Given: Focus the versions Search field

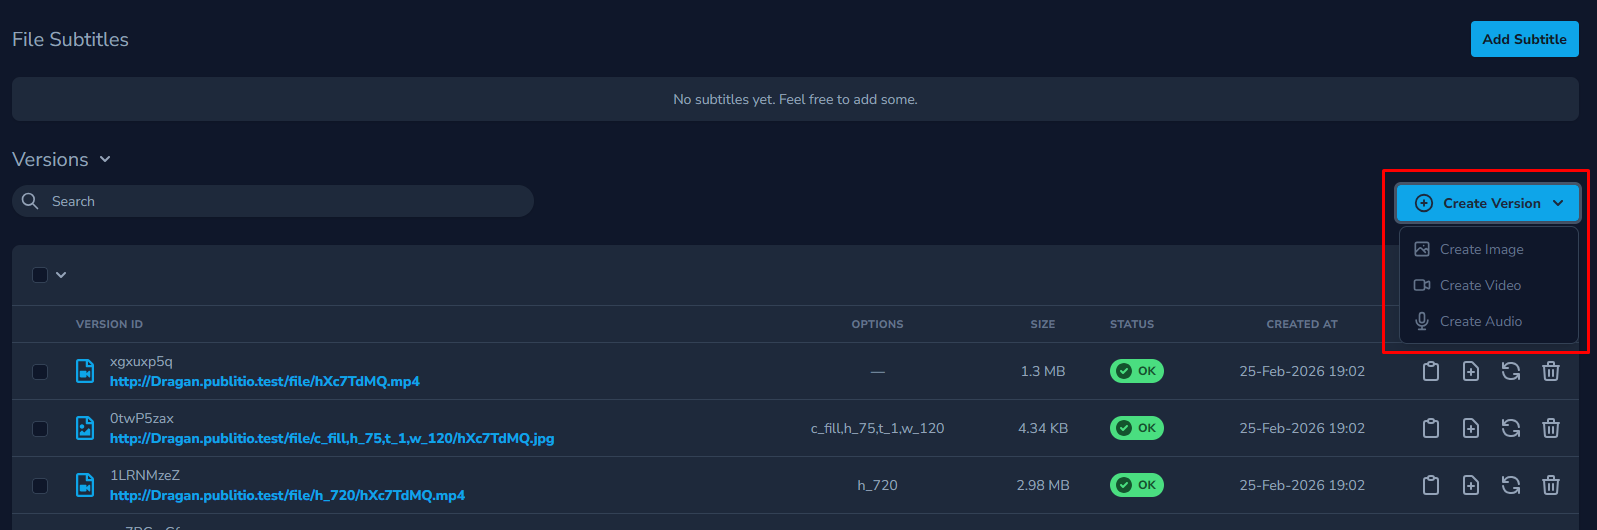Looking at the screenshot, I should (x=280, y=201).
